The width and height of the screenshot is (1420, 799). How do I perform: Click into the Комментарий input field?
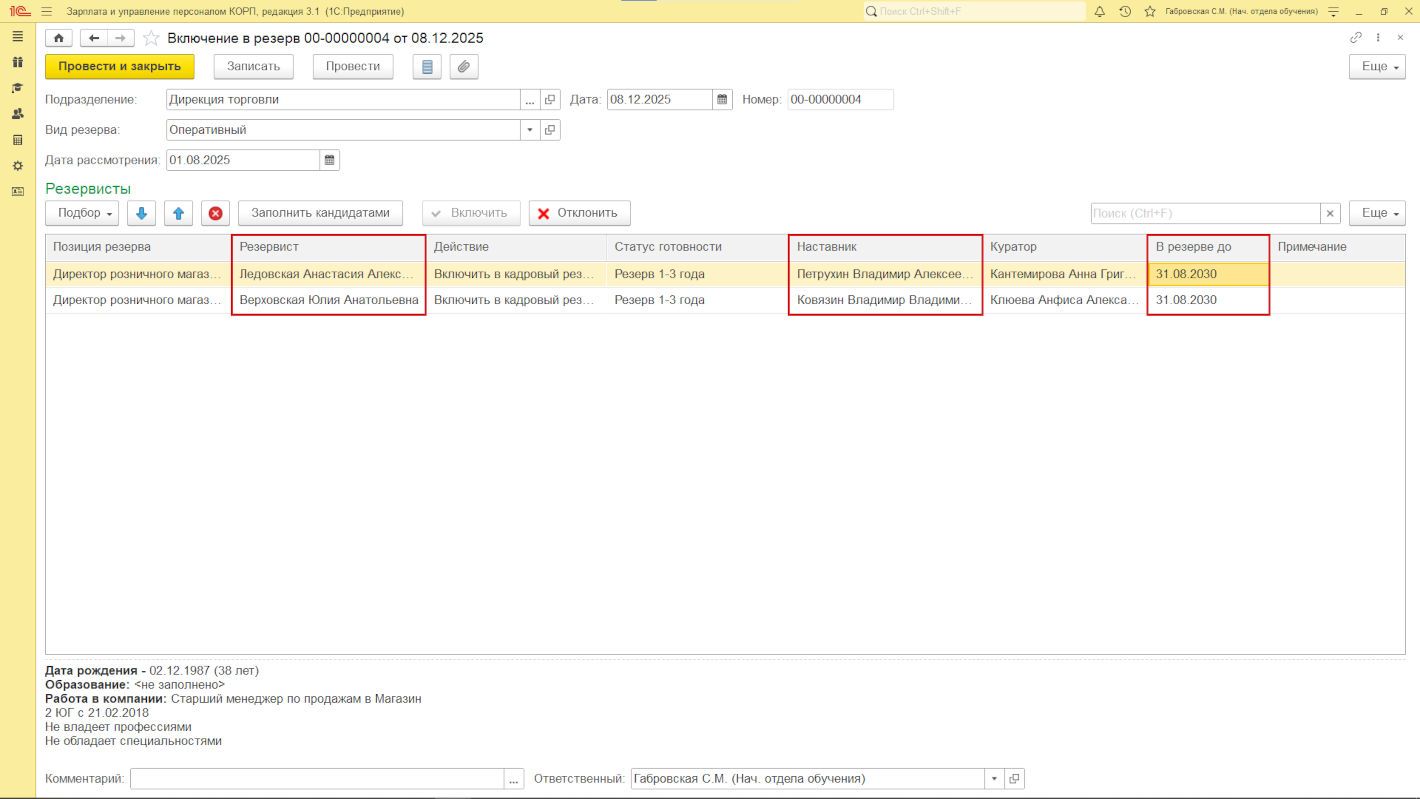click(x=316, y=779)
